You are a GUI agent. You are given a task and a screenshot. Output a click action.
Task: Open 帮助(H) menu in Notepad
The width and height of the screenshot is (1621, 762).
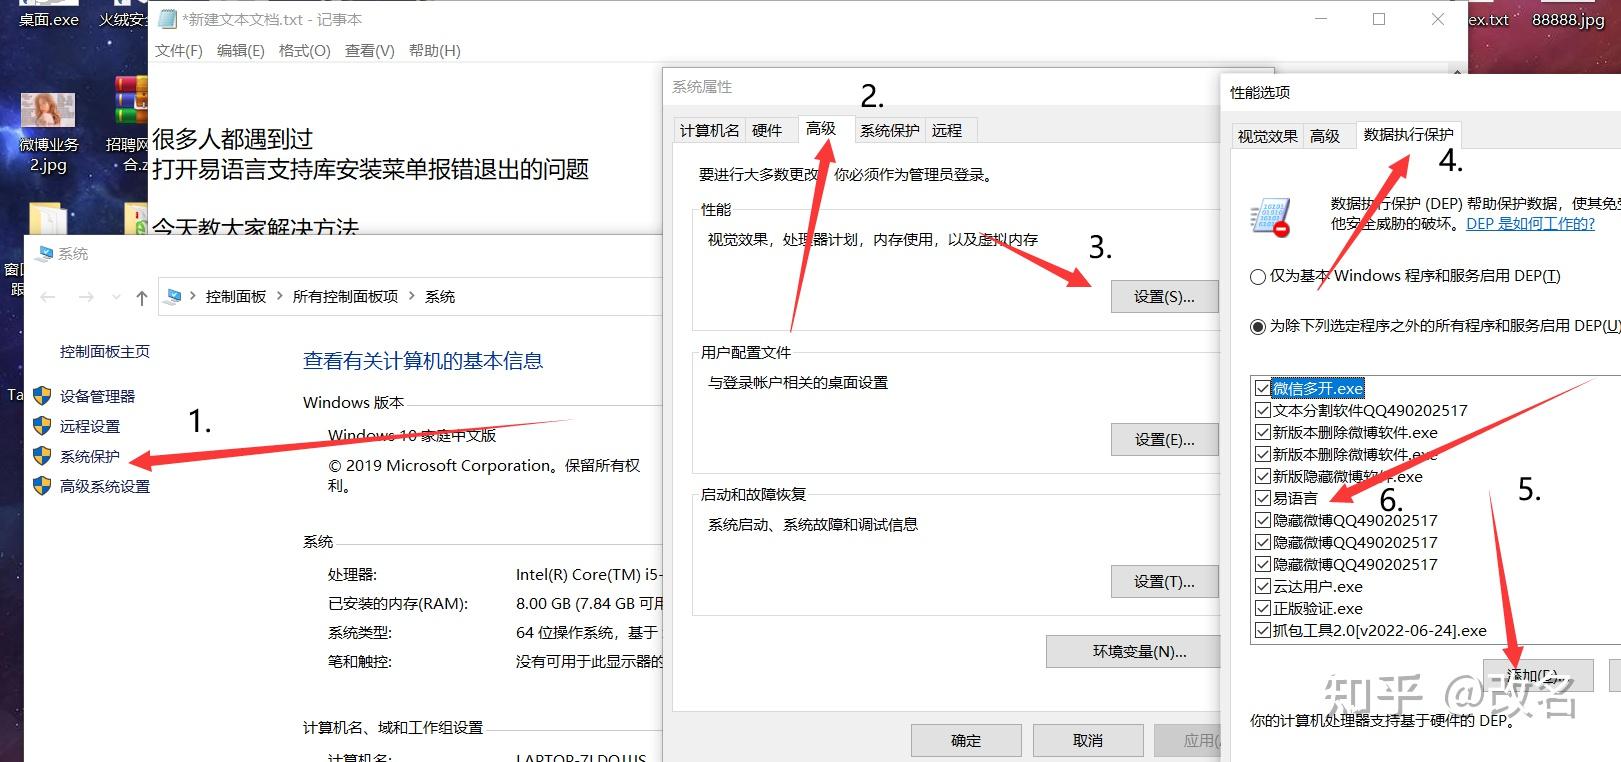[x=435, y=50]
